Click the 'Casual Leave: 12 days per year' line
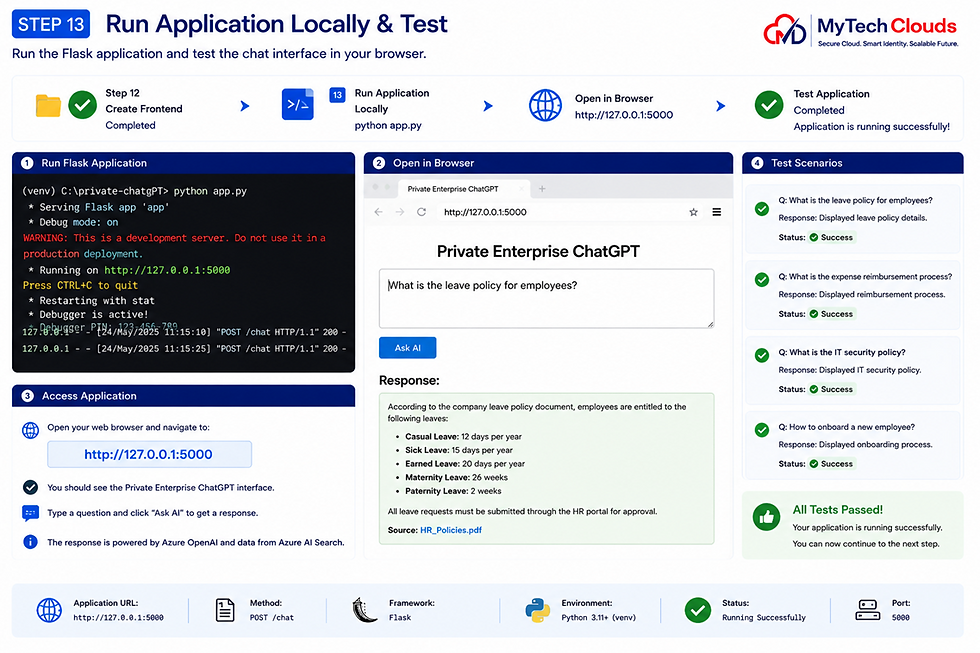The height and width of the screenshot is (653, 980). point(463,436)
